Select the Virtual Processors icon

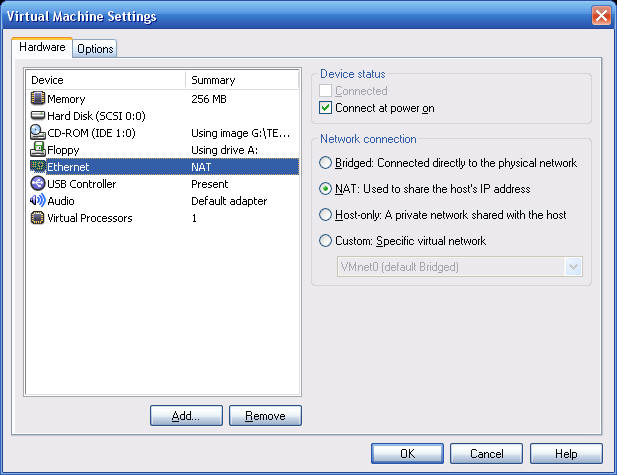click(38, 218)
